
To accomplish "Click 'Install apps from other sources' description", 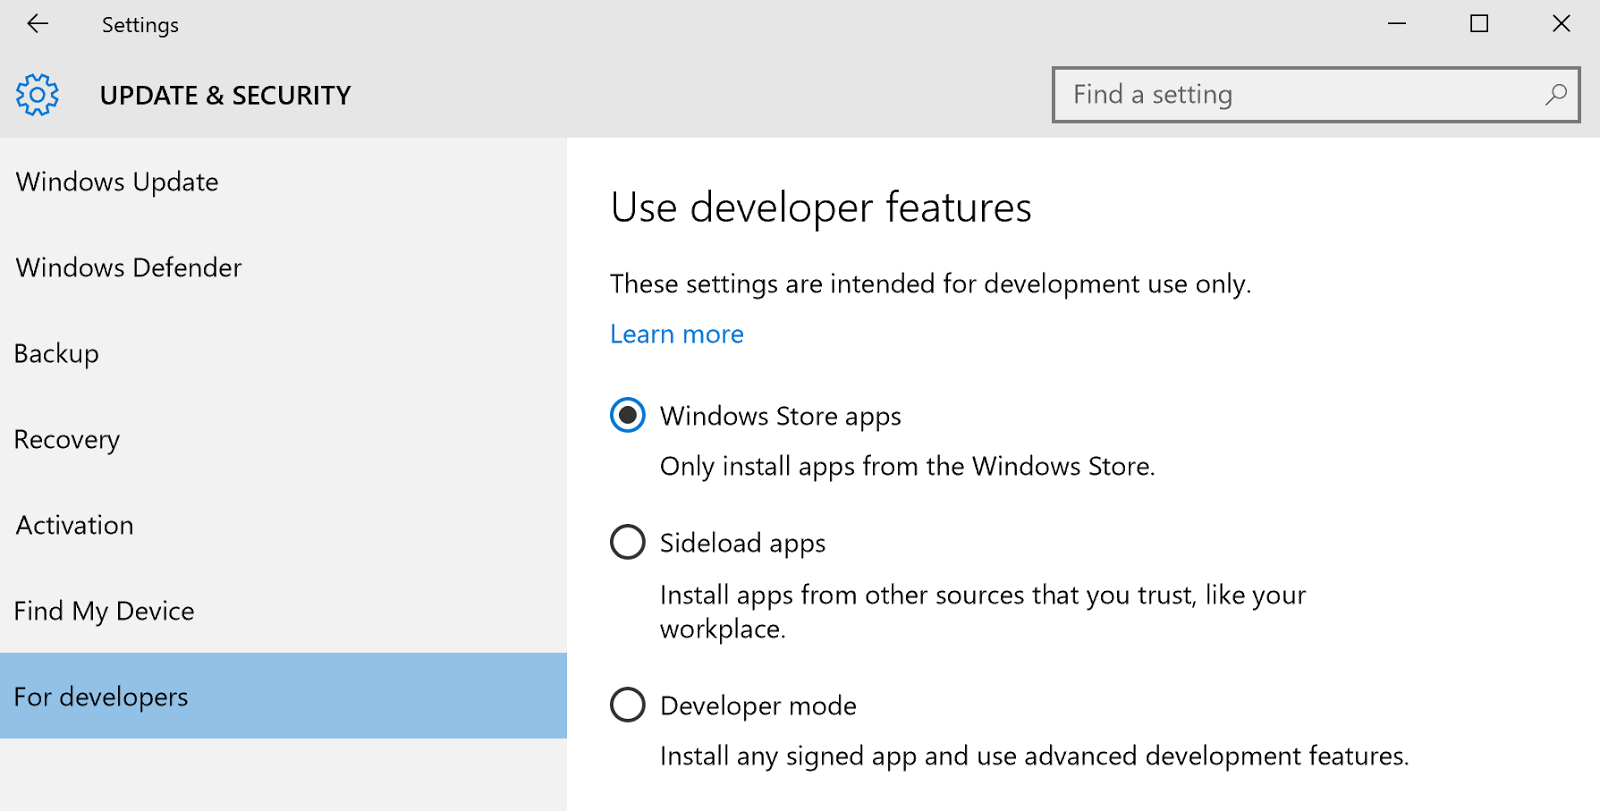I will tap(983, 612).
